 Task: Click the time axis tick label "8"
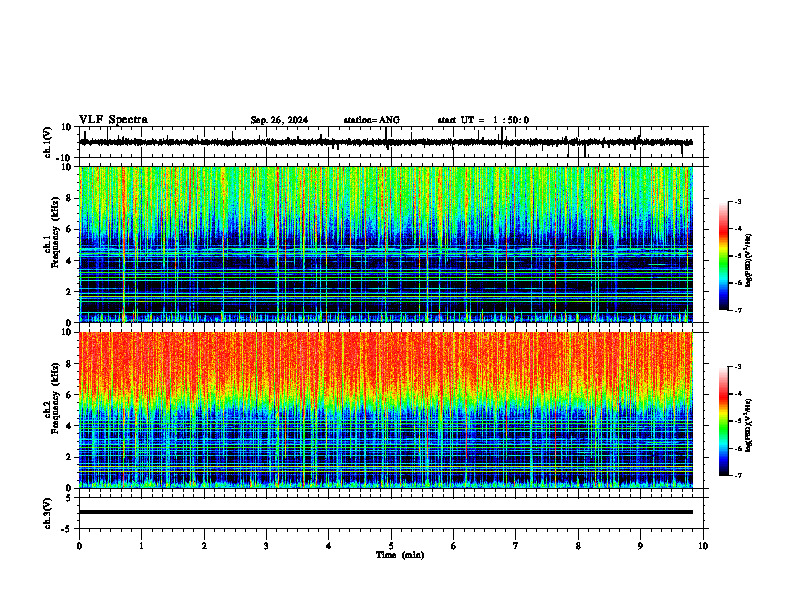(578, 546)
